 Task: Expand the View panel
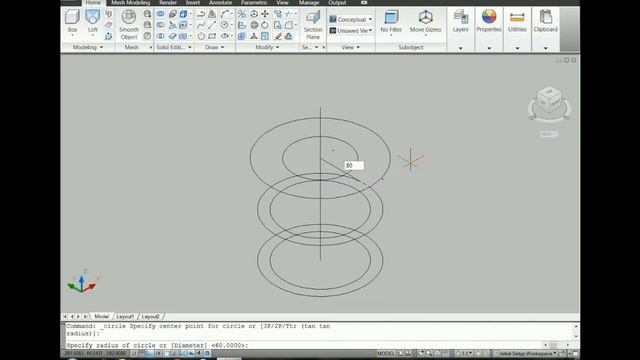pyautogui.click(x=351, y=47)
